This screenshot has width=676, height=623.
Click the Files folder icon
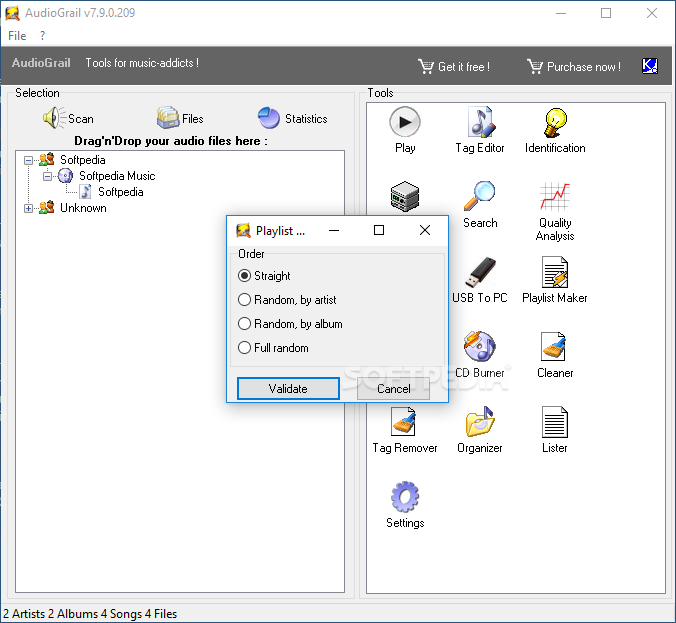(x=168, y=118)
